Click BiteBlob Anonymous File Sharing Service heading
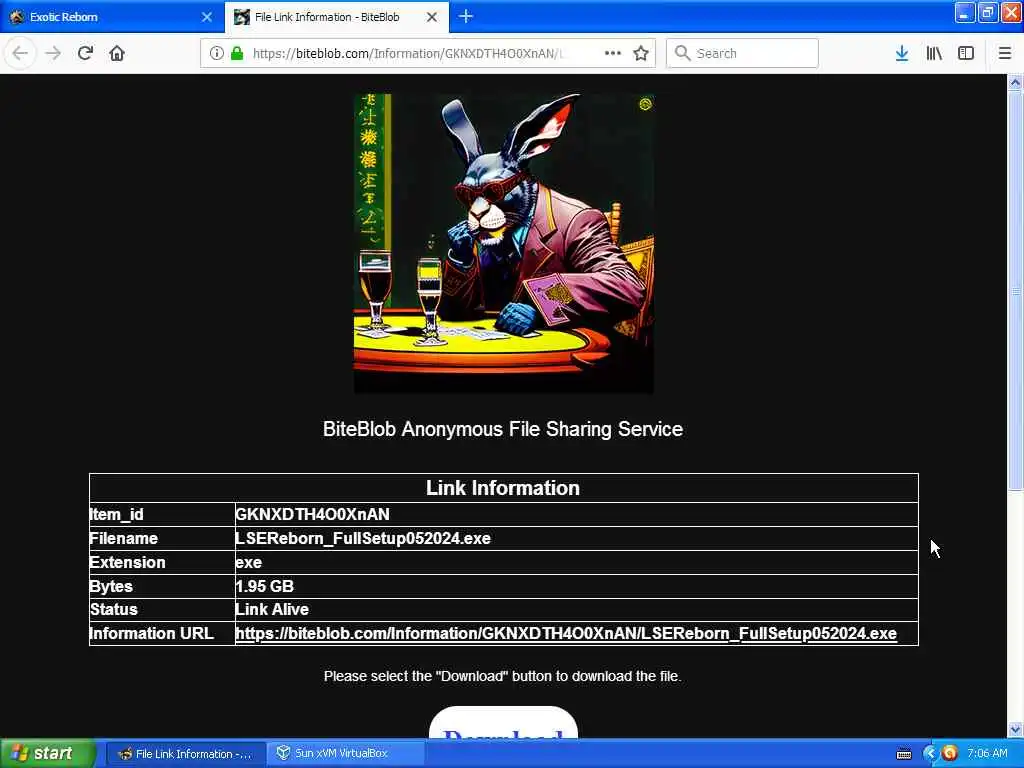Image resolution: width=1024 pixels, height=768 pixels. (503, 429)
